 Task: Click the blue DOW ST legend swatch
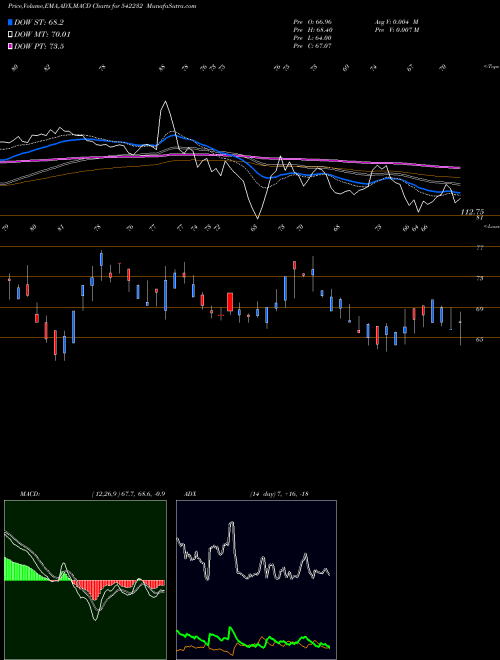[x=10, y=22]
